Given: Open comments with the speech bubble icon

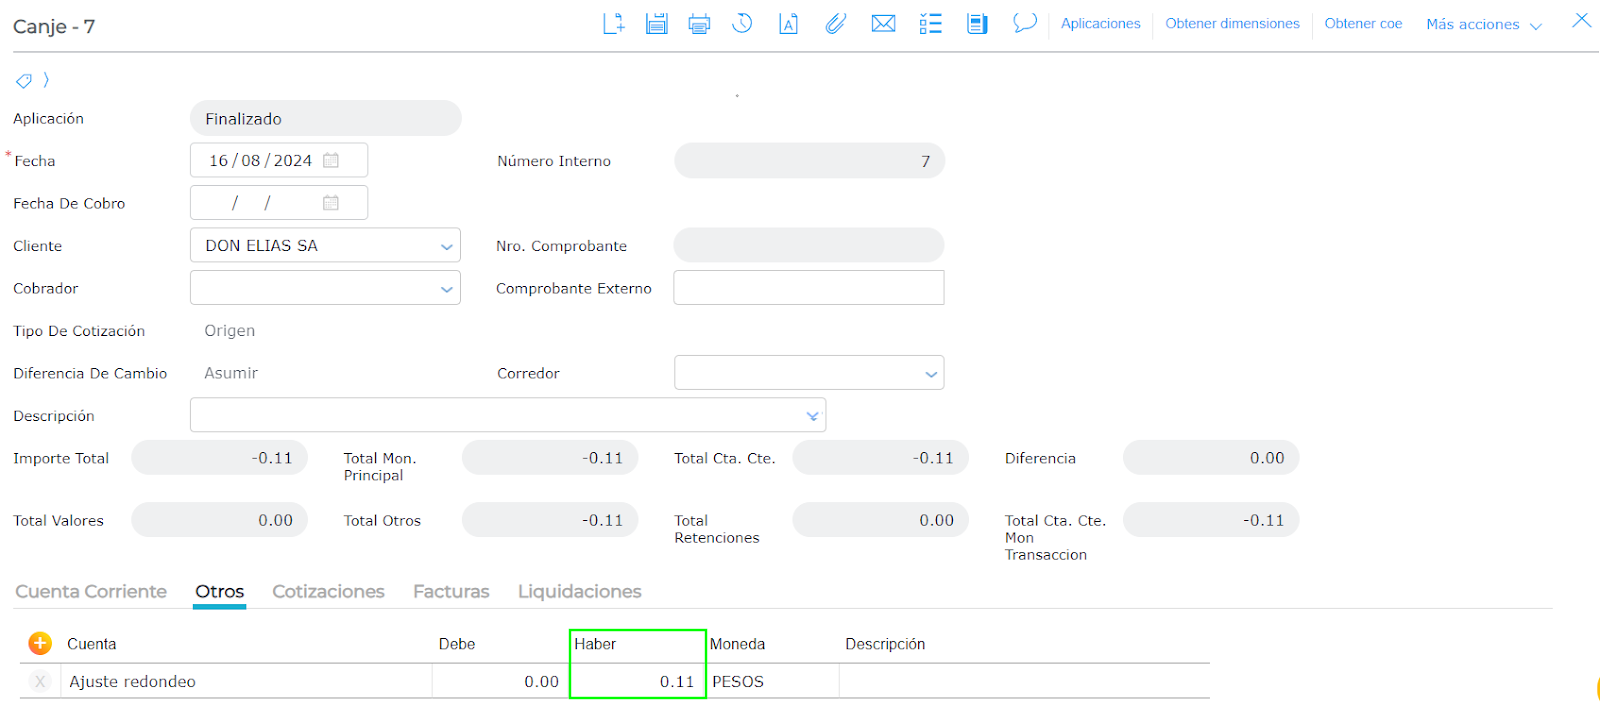Looking at the screenshot, I should pyautogui.click(x=1024, y=23).
